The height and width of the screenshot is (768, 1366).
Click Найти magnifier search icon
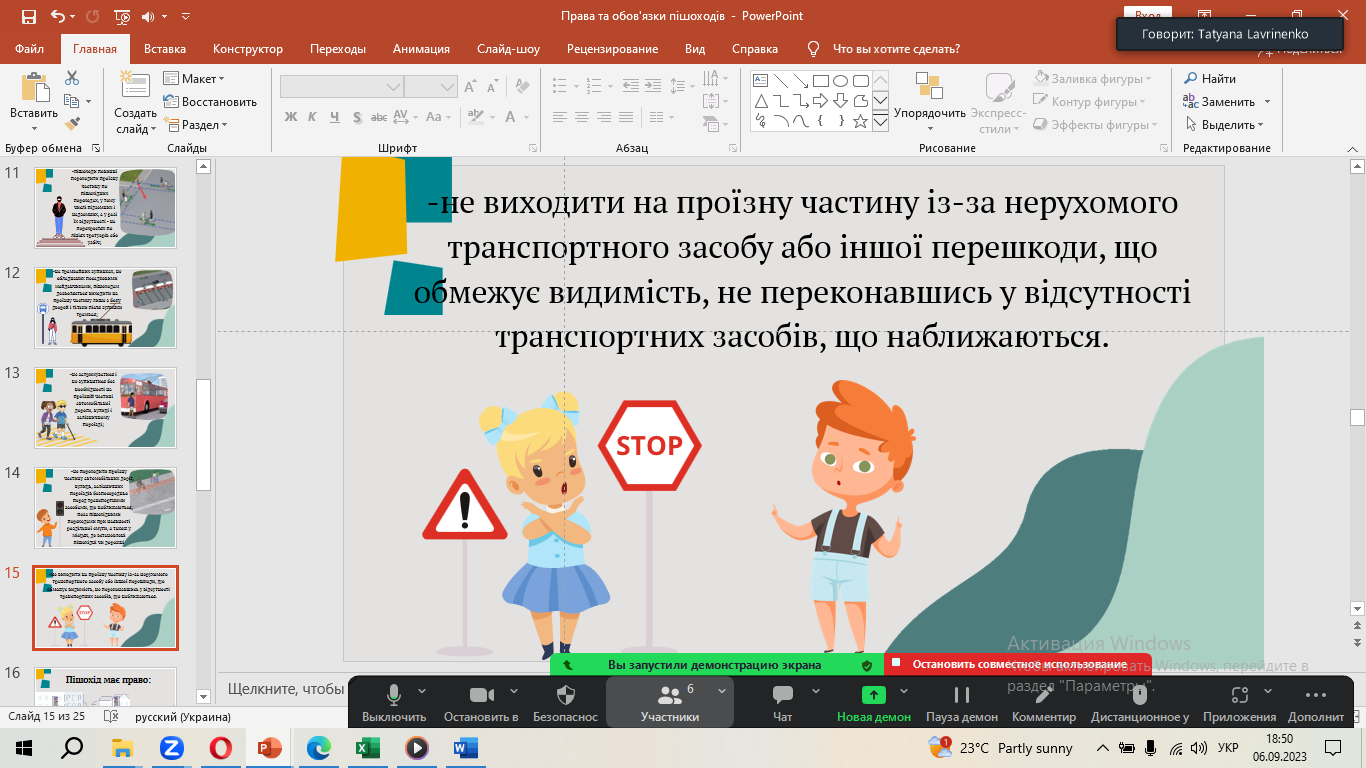[x=1191, y=78]
